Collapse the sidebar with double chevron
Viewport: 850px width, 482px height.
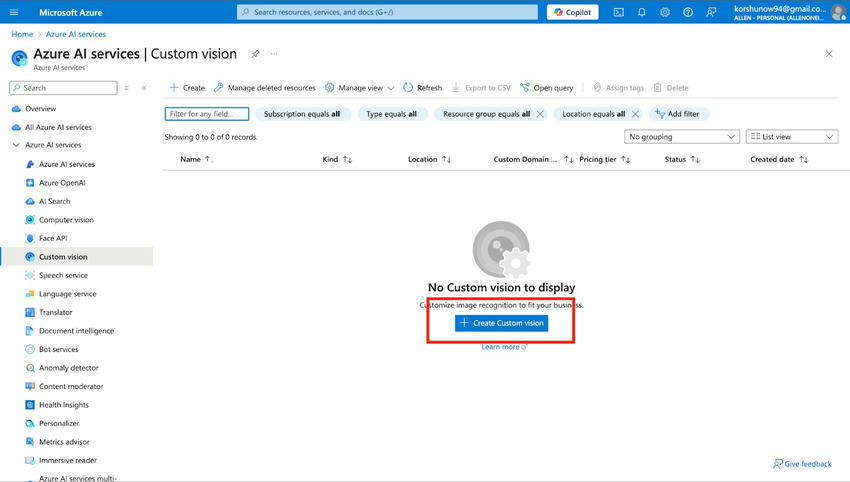tap(144, 88)
